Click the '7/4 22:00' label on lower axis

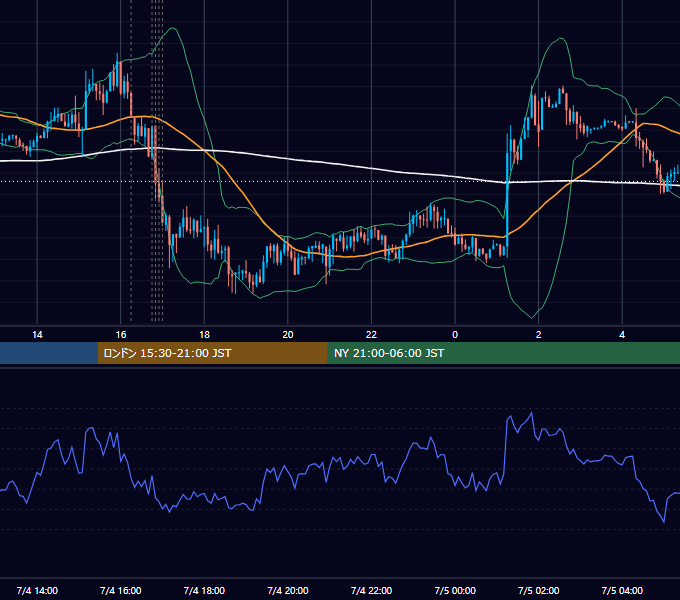pos(371,591)
